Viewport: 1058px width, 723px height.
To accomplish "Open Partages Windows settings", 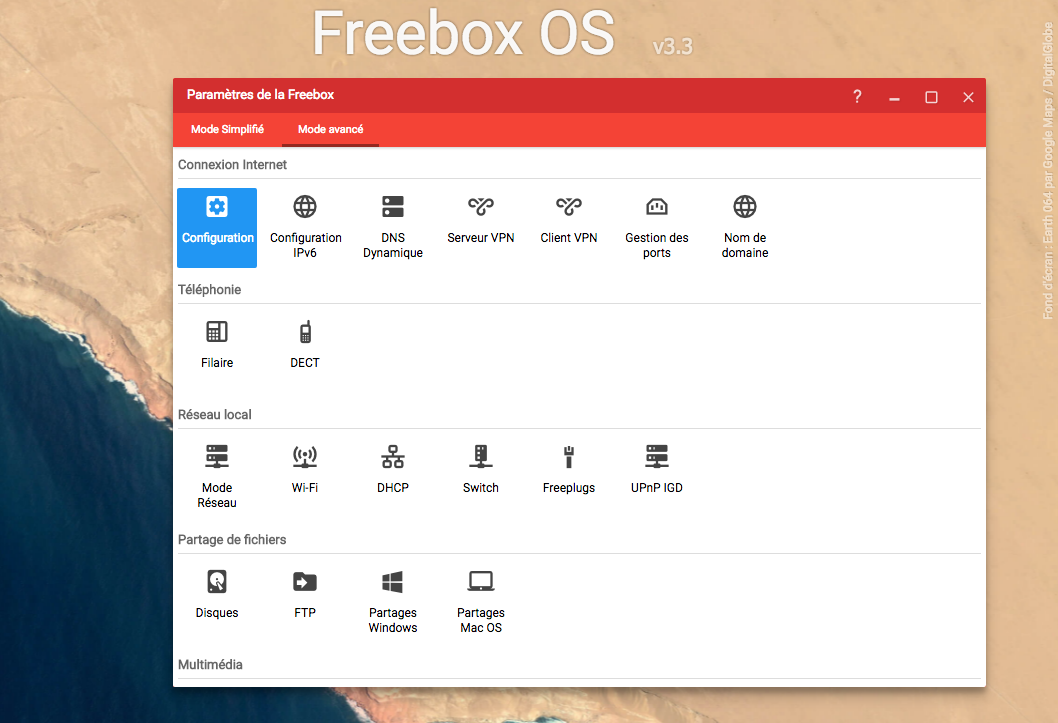I will pos(393,602).
